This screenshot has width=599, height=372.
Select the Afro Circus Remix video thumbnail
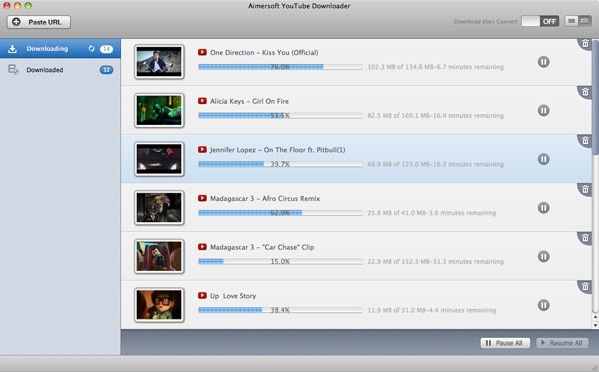pyautogui.click(x=159, y=208)
